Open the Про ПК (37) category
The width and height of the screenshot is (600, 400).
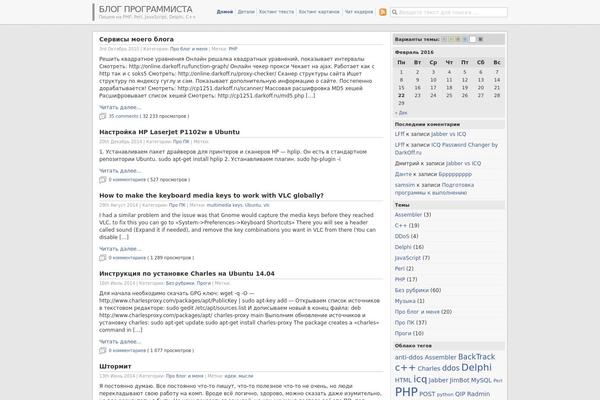(x=405, y=323)
